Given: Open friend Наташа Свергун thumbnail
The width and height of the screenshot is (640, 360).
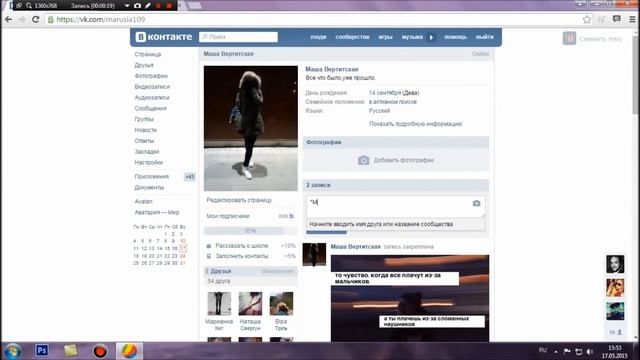Looking at the screenshot, I should (250, 304).
